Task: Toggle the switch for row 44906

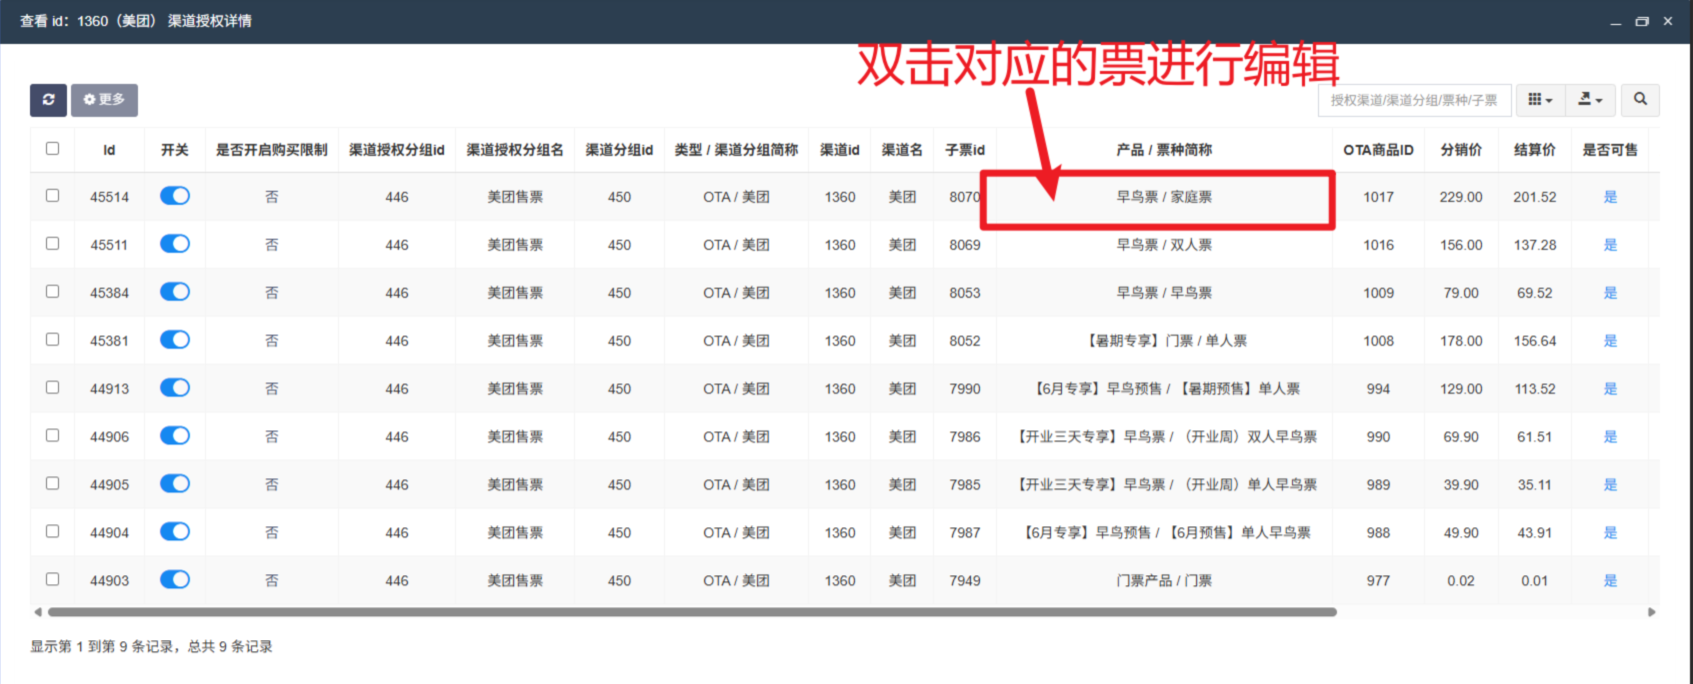Action: pos(175,436)
